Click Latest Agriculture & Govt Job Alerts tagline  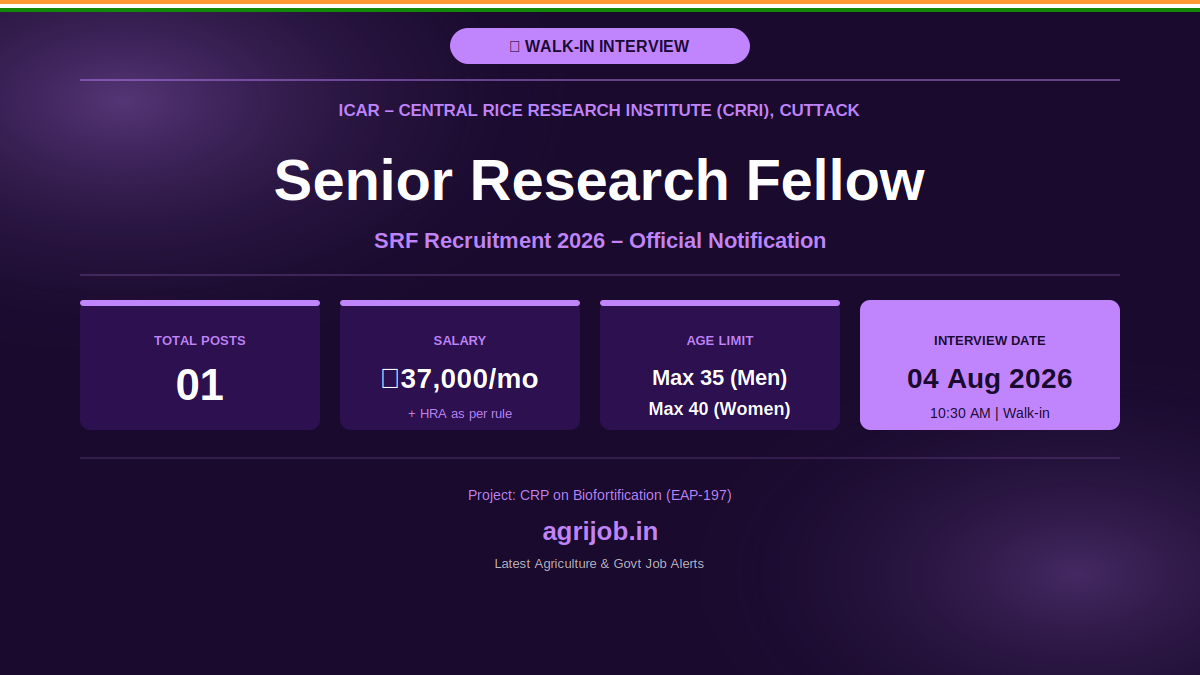click(x=599, y=564)
